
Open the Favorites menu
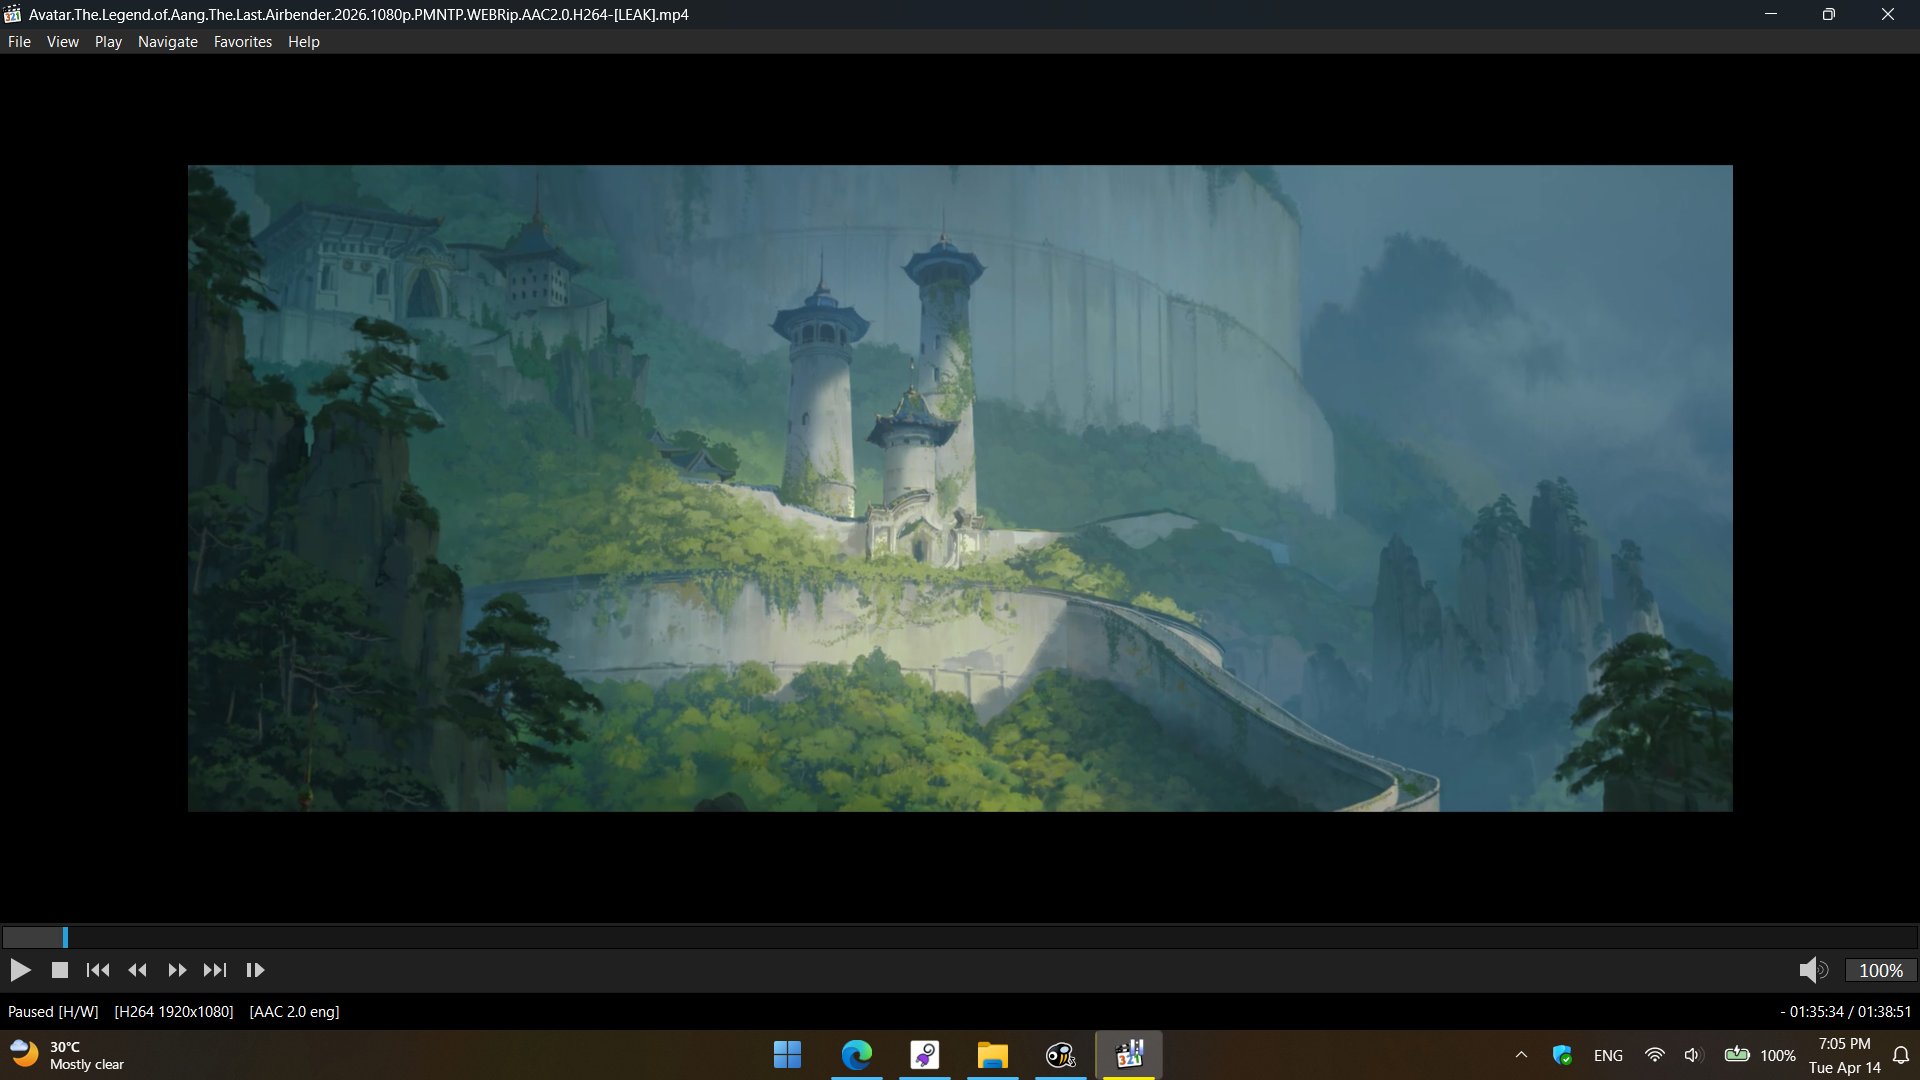coord(242,42)
